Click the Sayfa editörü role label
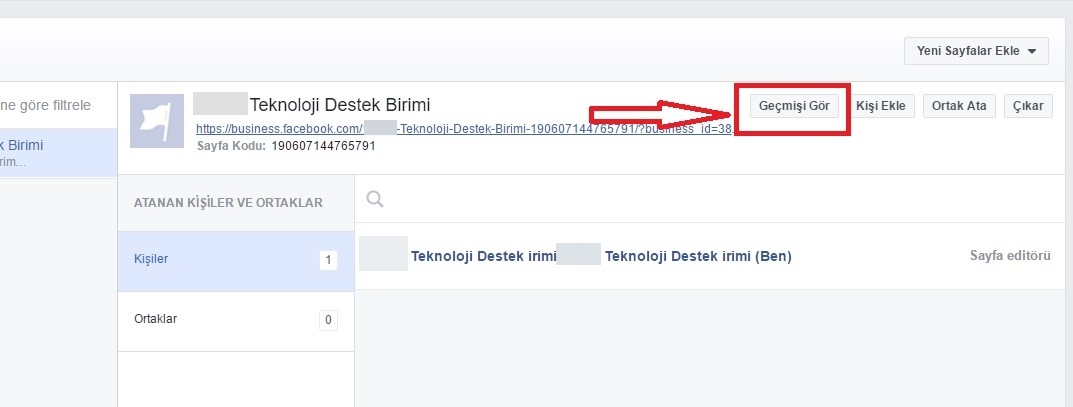1073x407 pixels. [x=1010, y=256]
